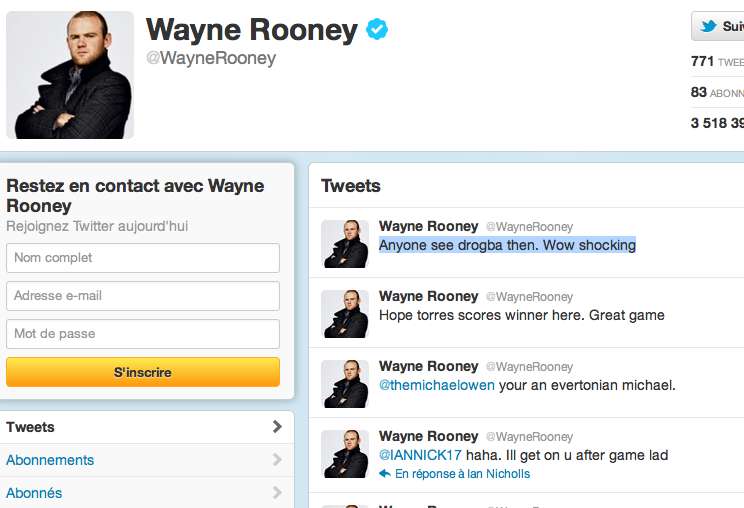Expand the Abonnements chevron arrow
Screen dimensions: 744x508
[x=278, y=460]
